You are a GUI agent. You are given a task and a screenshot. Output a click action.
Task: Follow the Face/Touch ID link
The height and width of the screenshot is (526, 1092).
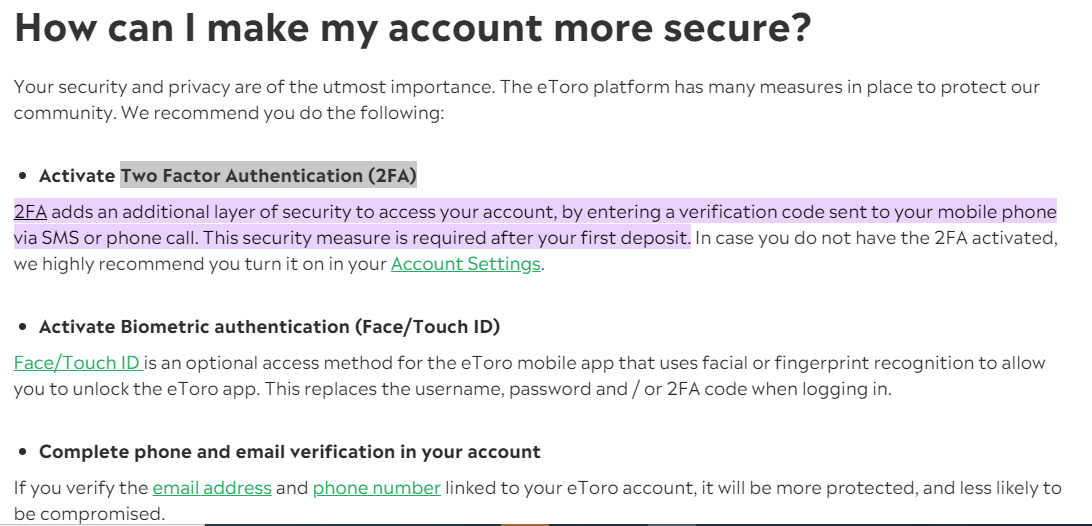78,363
